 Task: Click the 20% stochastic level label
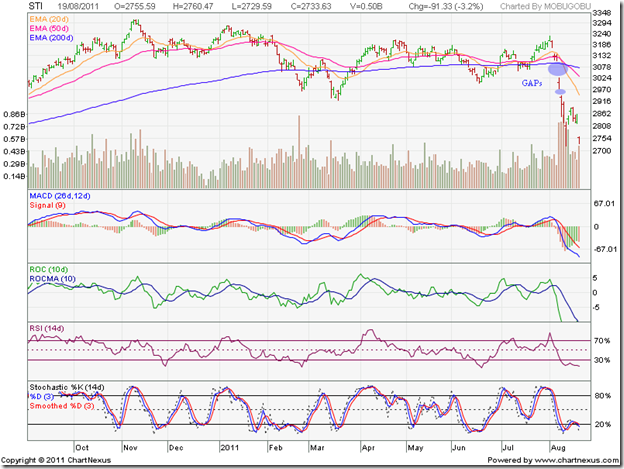(603, 425)
